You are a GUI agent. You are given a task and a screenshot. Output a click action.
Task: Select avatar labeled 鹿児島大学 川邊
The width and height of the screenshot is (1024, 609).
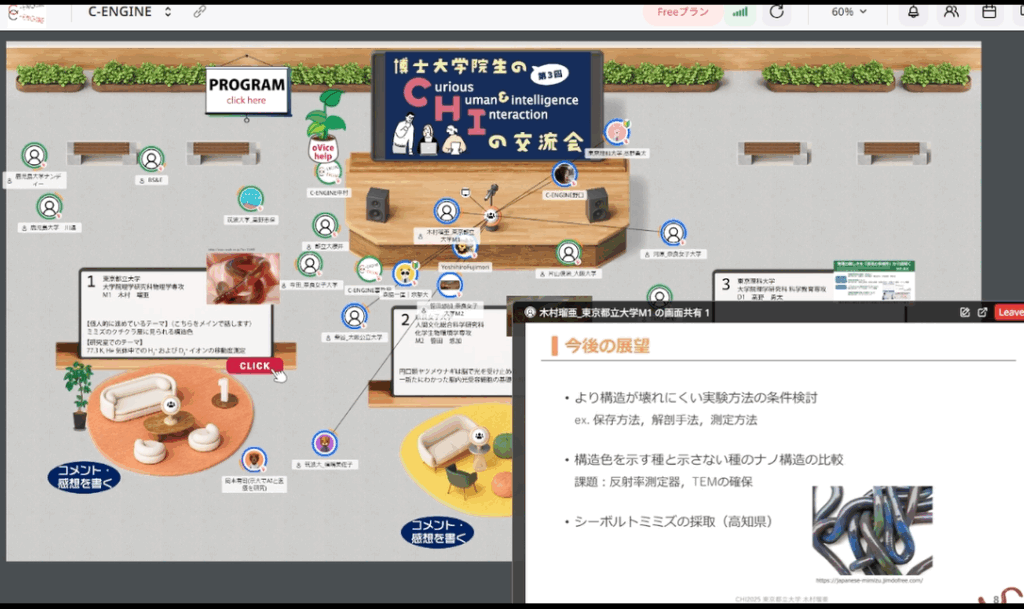(49, 207)
